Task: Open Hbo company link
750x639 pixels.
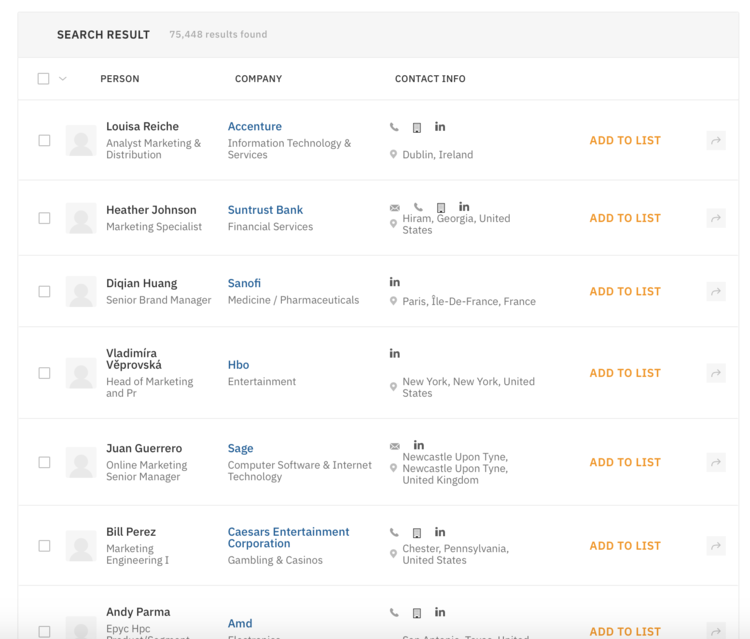Action: click(238, 365)
